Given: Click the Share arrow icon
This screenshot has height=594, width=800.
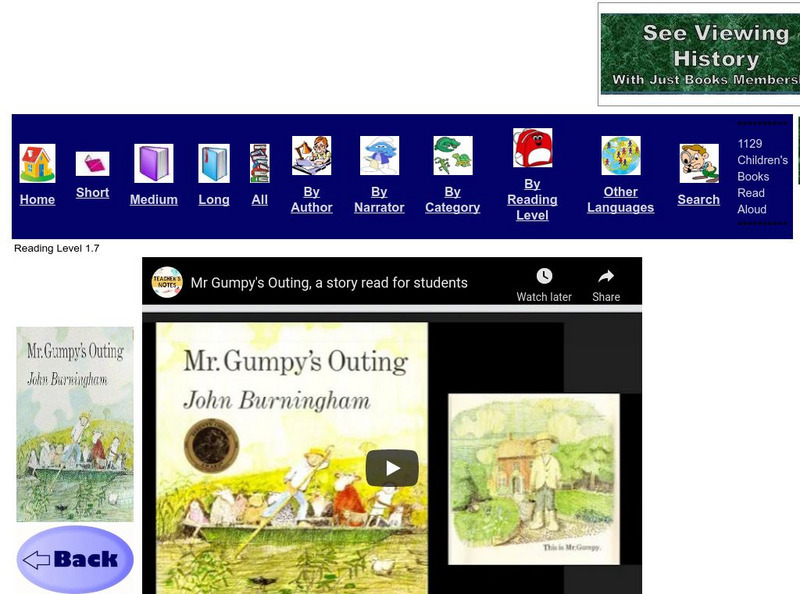Looking at the screenshot, I should click(x=606, y=276).
